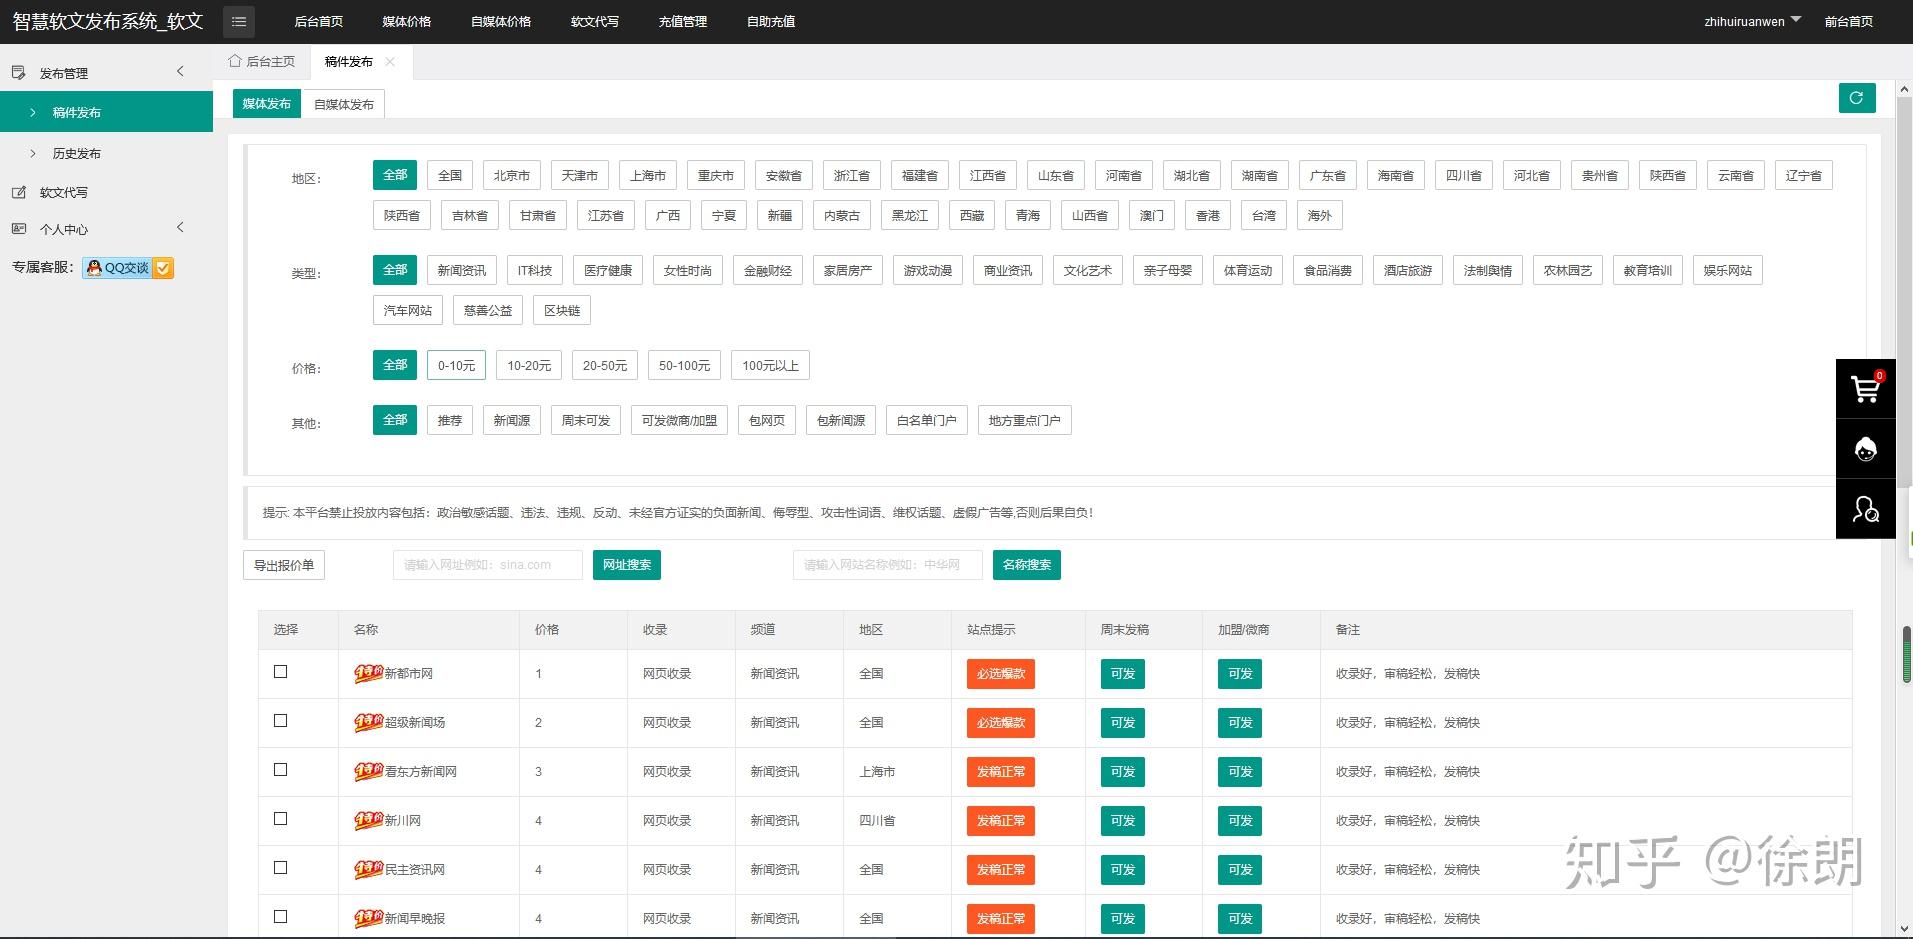
Task: Select the 区块链 type filter
Action: coord(562,310)
